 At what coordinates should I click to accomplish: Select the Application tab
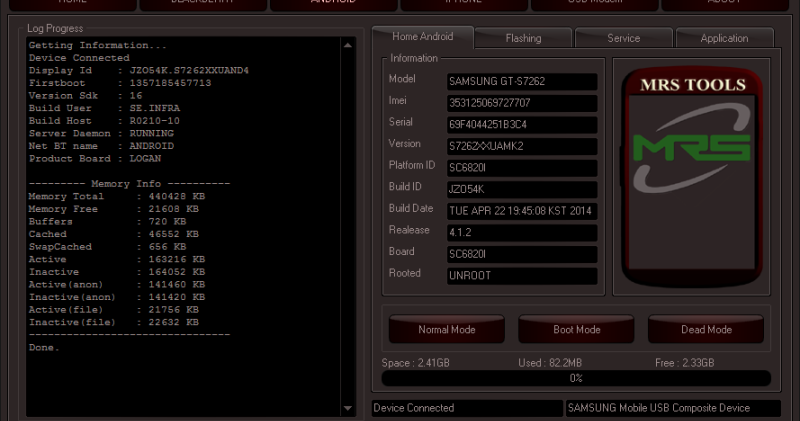click(x=724, y=38)
